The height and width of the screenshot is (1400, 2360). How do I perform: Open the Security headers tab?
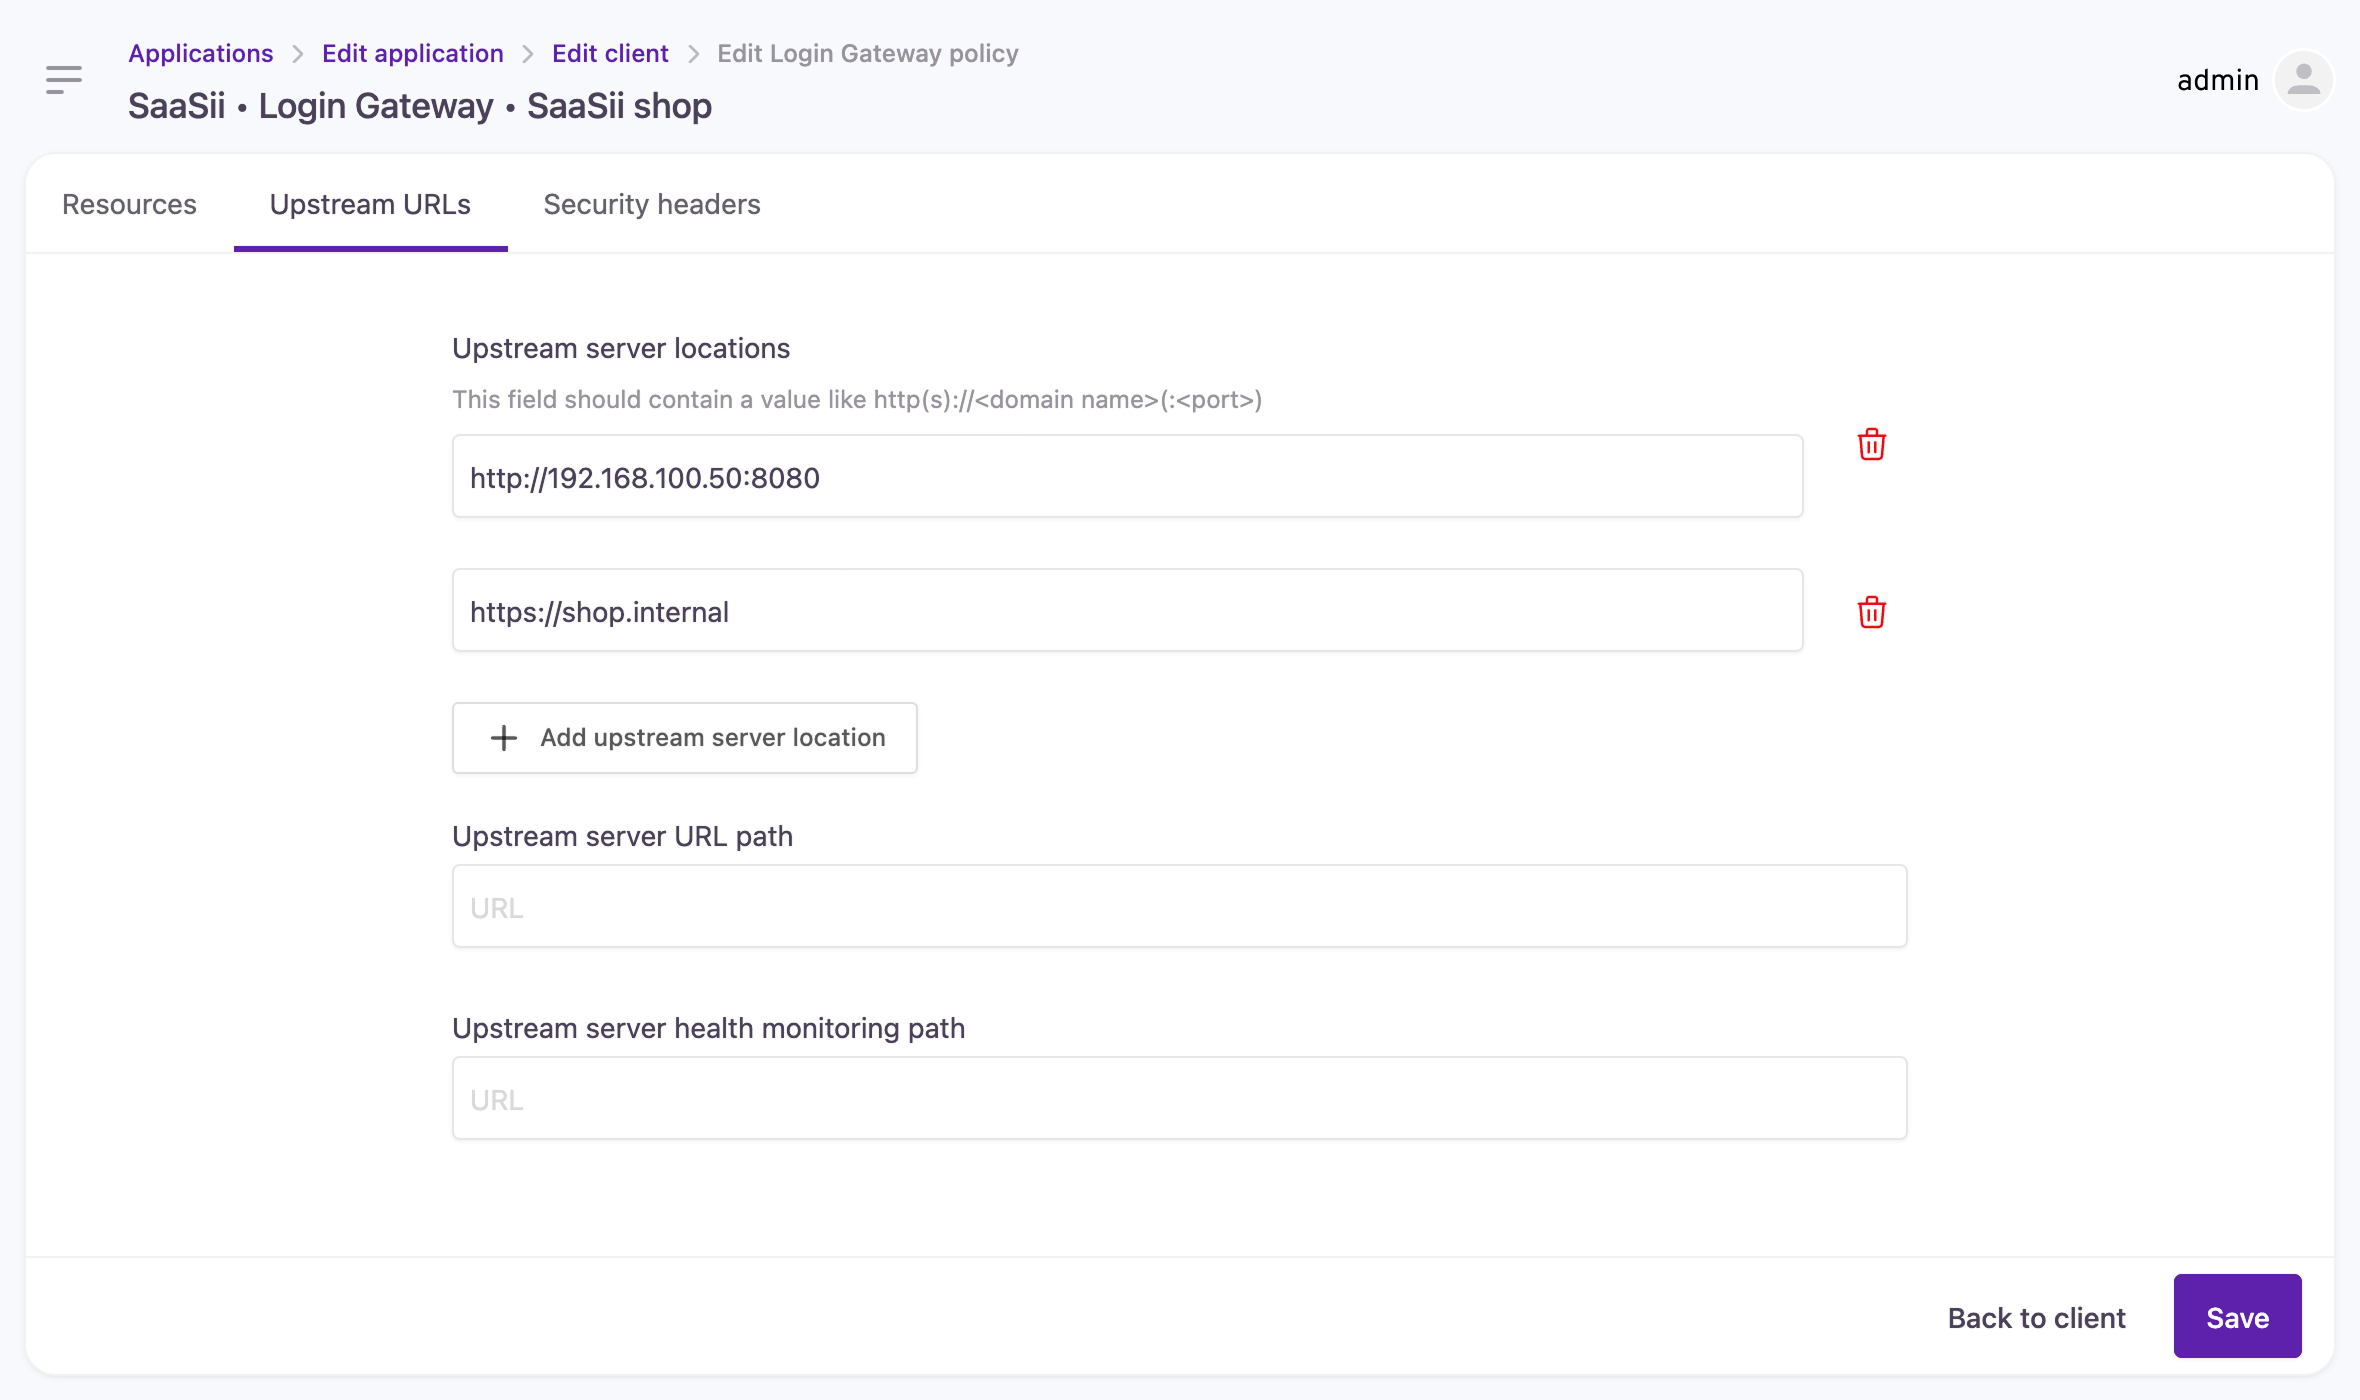tap(652, 204)
